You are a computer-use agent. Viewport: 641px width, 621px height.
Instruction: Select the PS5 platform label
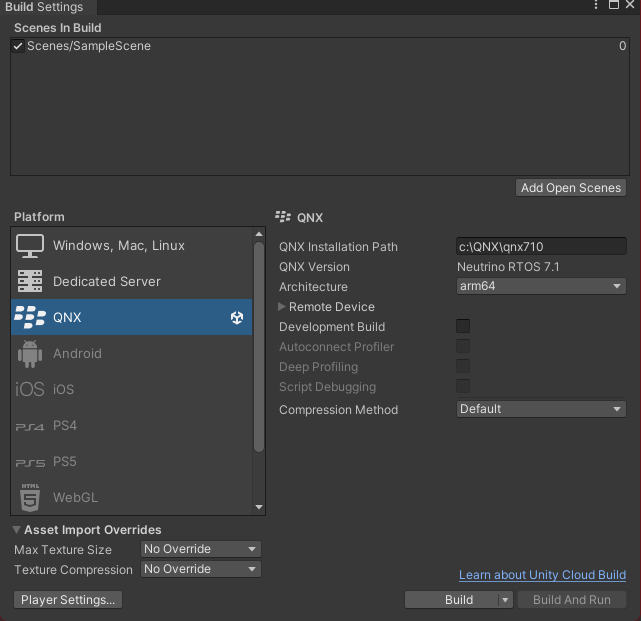[x=65, y=462]
